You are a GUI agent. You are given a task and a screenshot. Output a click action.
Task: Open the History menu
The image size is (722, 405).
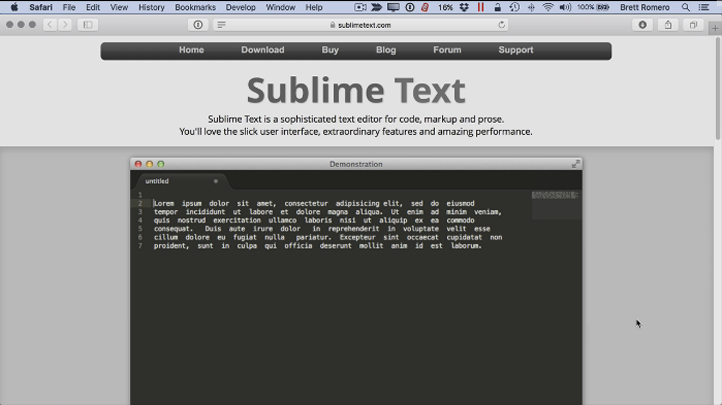(151, 7)
